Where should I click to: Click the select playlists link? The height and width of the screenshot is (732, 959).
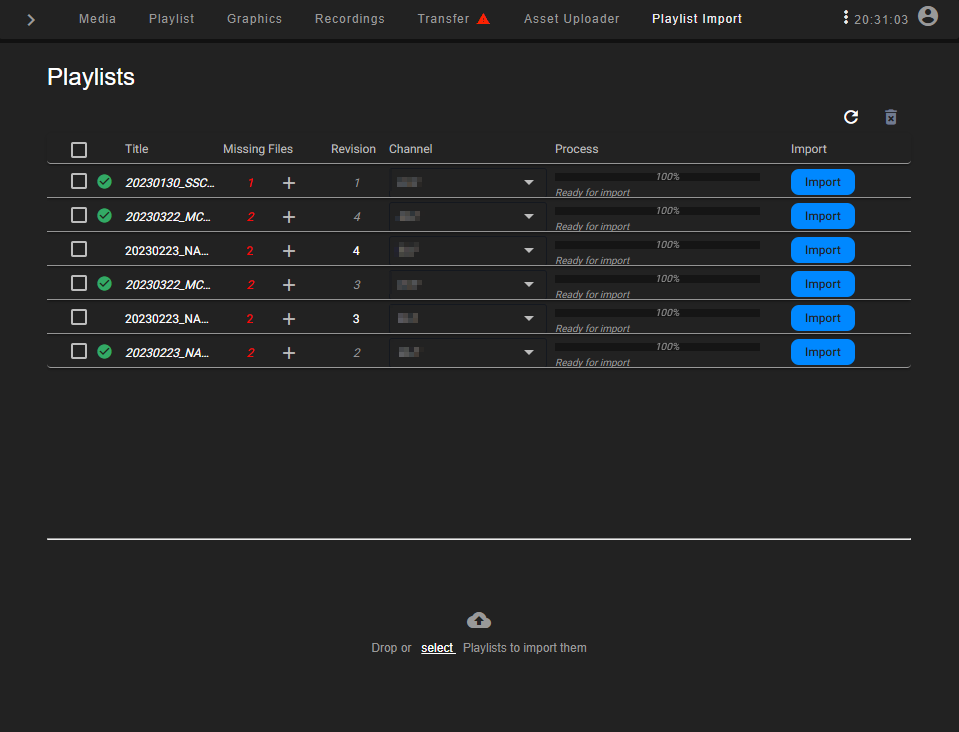437,648
